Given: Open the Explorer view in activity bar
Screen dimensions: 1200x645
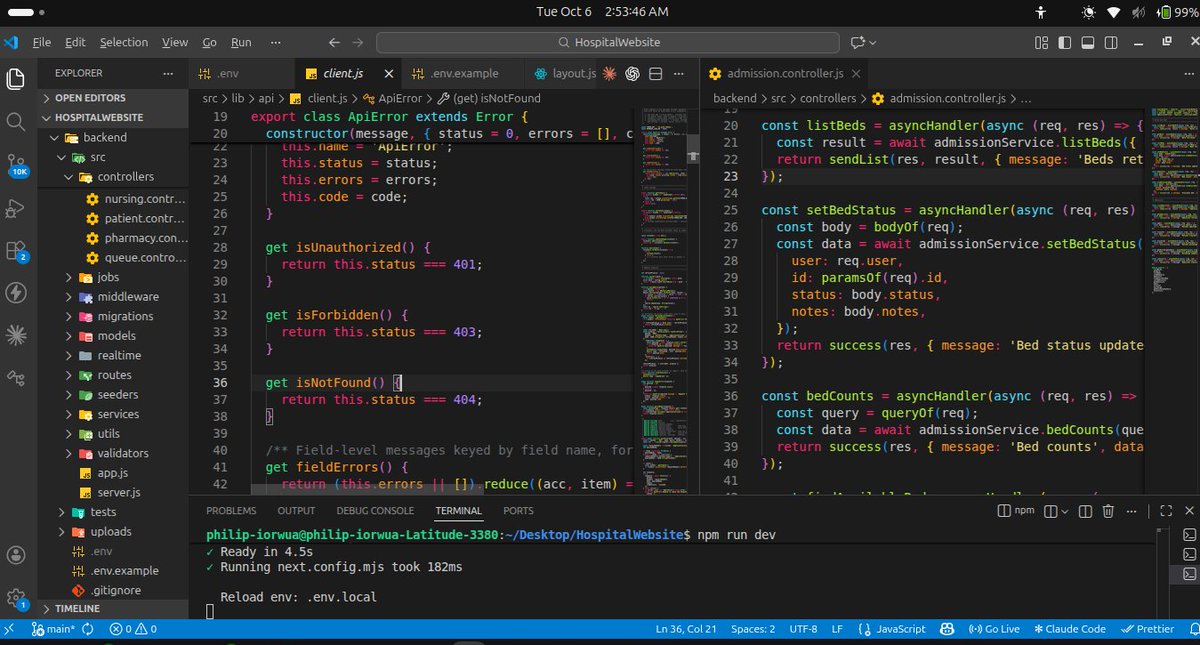Looking at the screenshot, I should click(16, 79).
